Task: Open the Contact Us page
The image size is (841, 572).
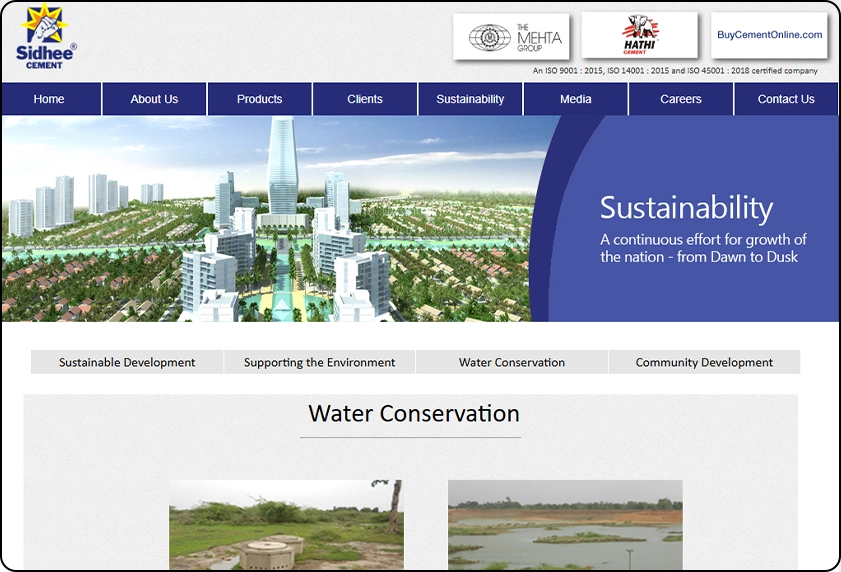Action: point(786,99)
